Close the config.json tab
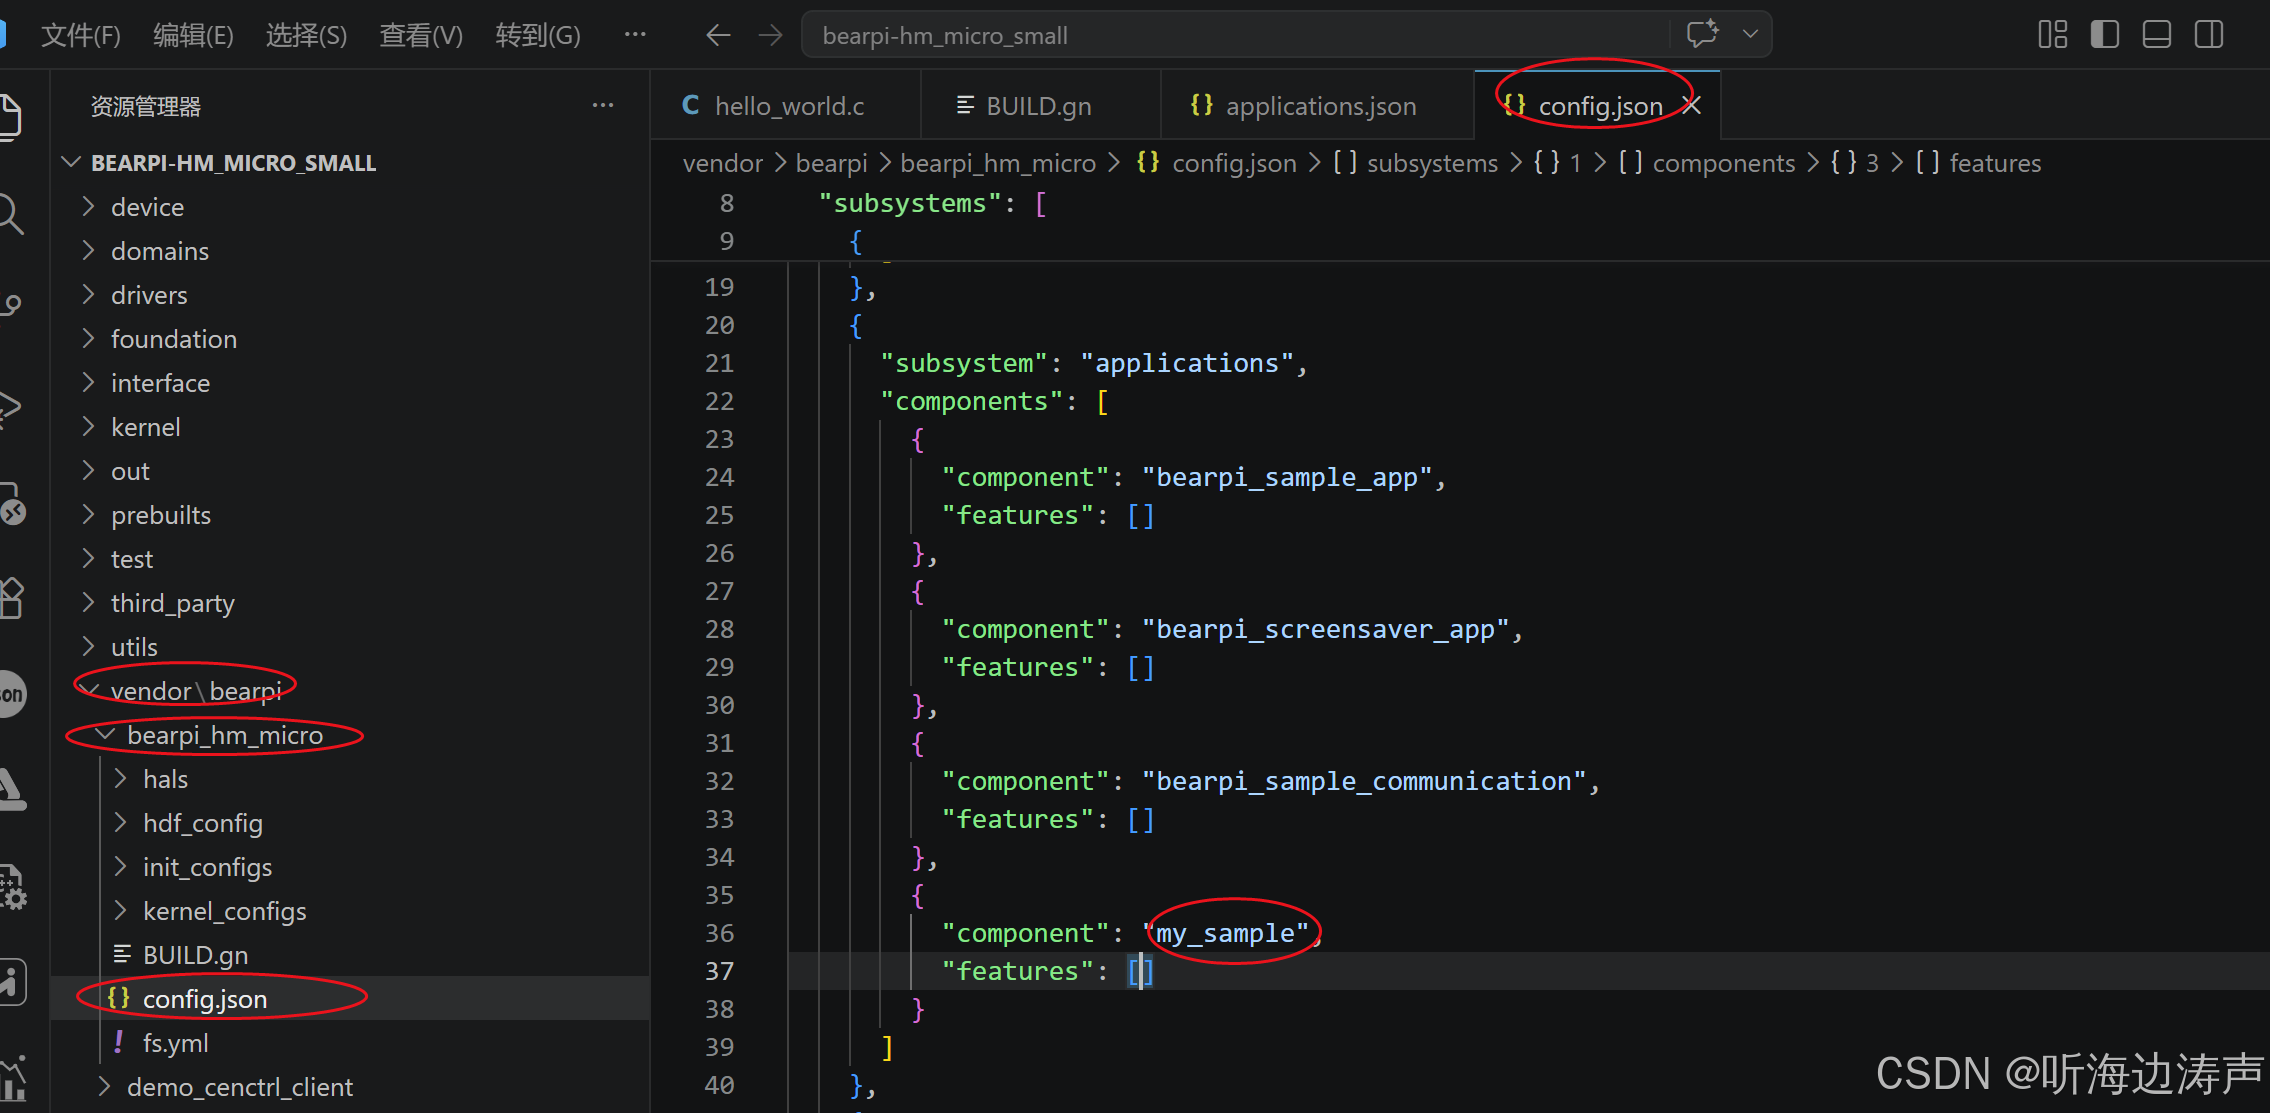Screen dimensions: 2270x1113 (x=1692, y=105)
